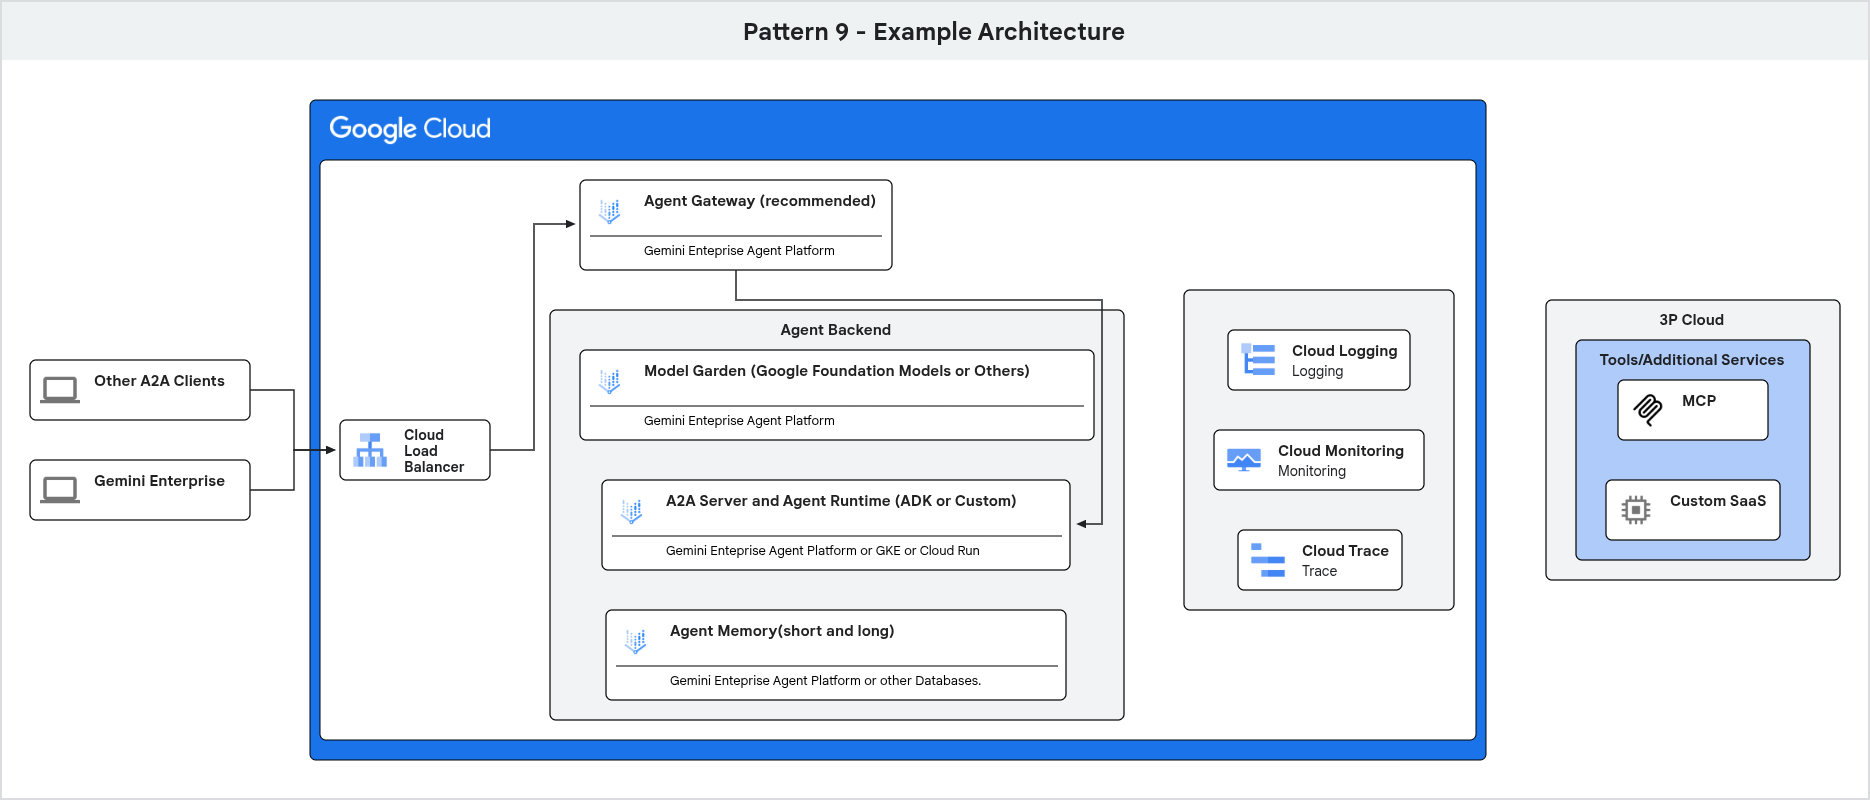The height and width of the screenshot is (800, 1870).
Task: Click the 'Tools/Additional Services' heading
Action: pyautogui.click(x=1692, y=360)
